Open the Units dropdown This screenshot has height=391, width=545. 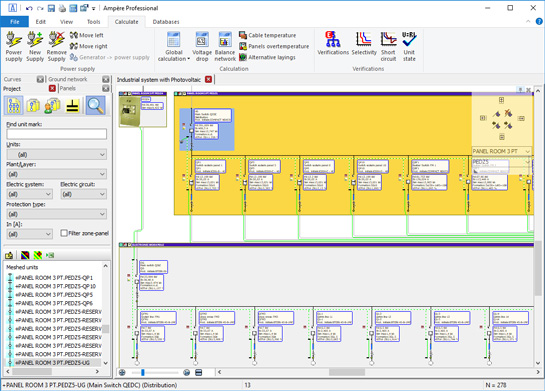57,154
